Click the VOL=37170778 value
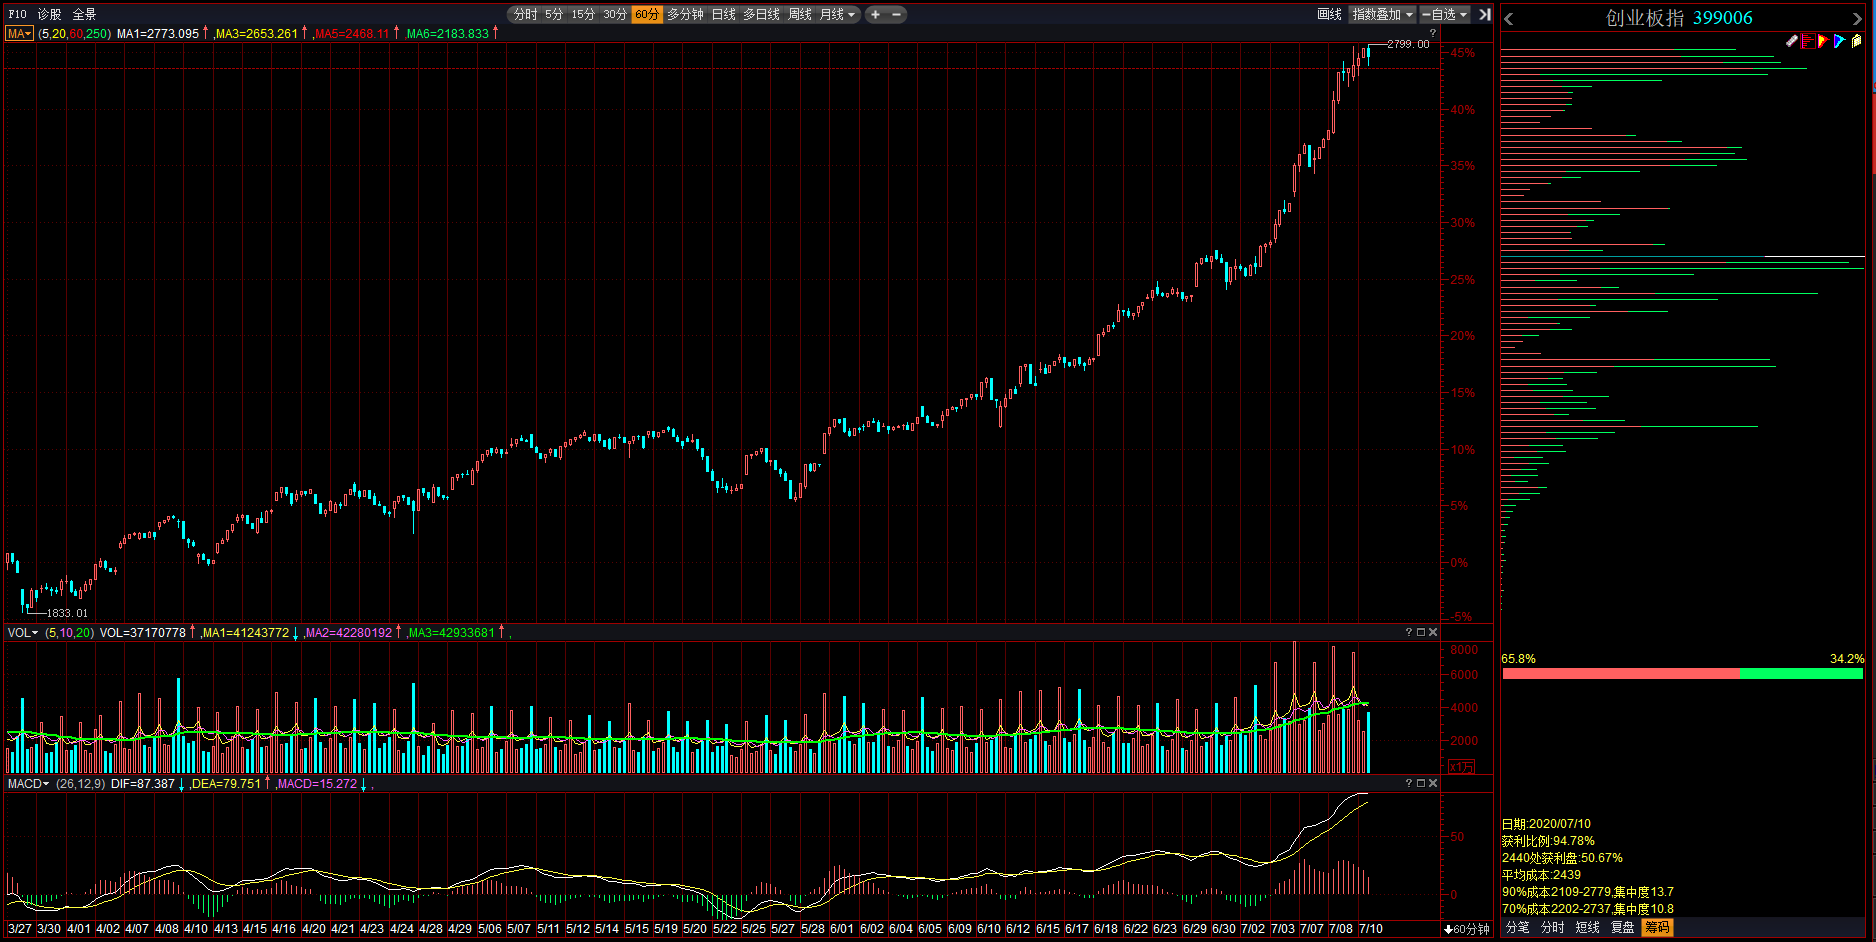The image size is (1876, 942). pos(143,633)
